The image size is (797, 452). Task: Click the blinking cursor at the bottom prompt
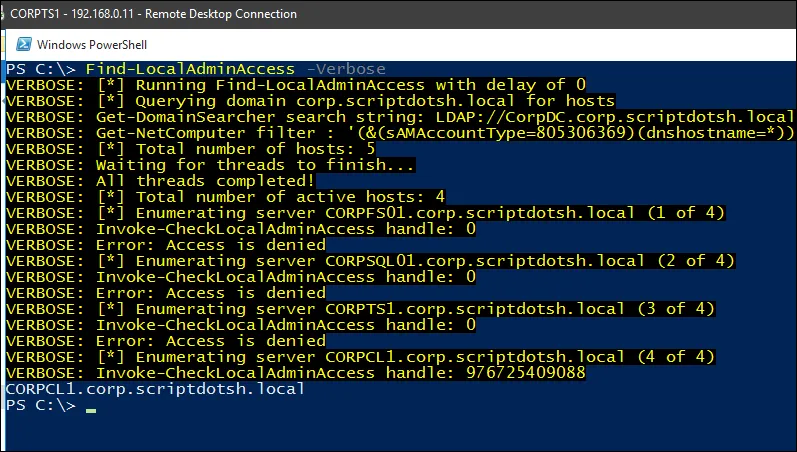pos(91,409)
